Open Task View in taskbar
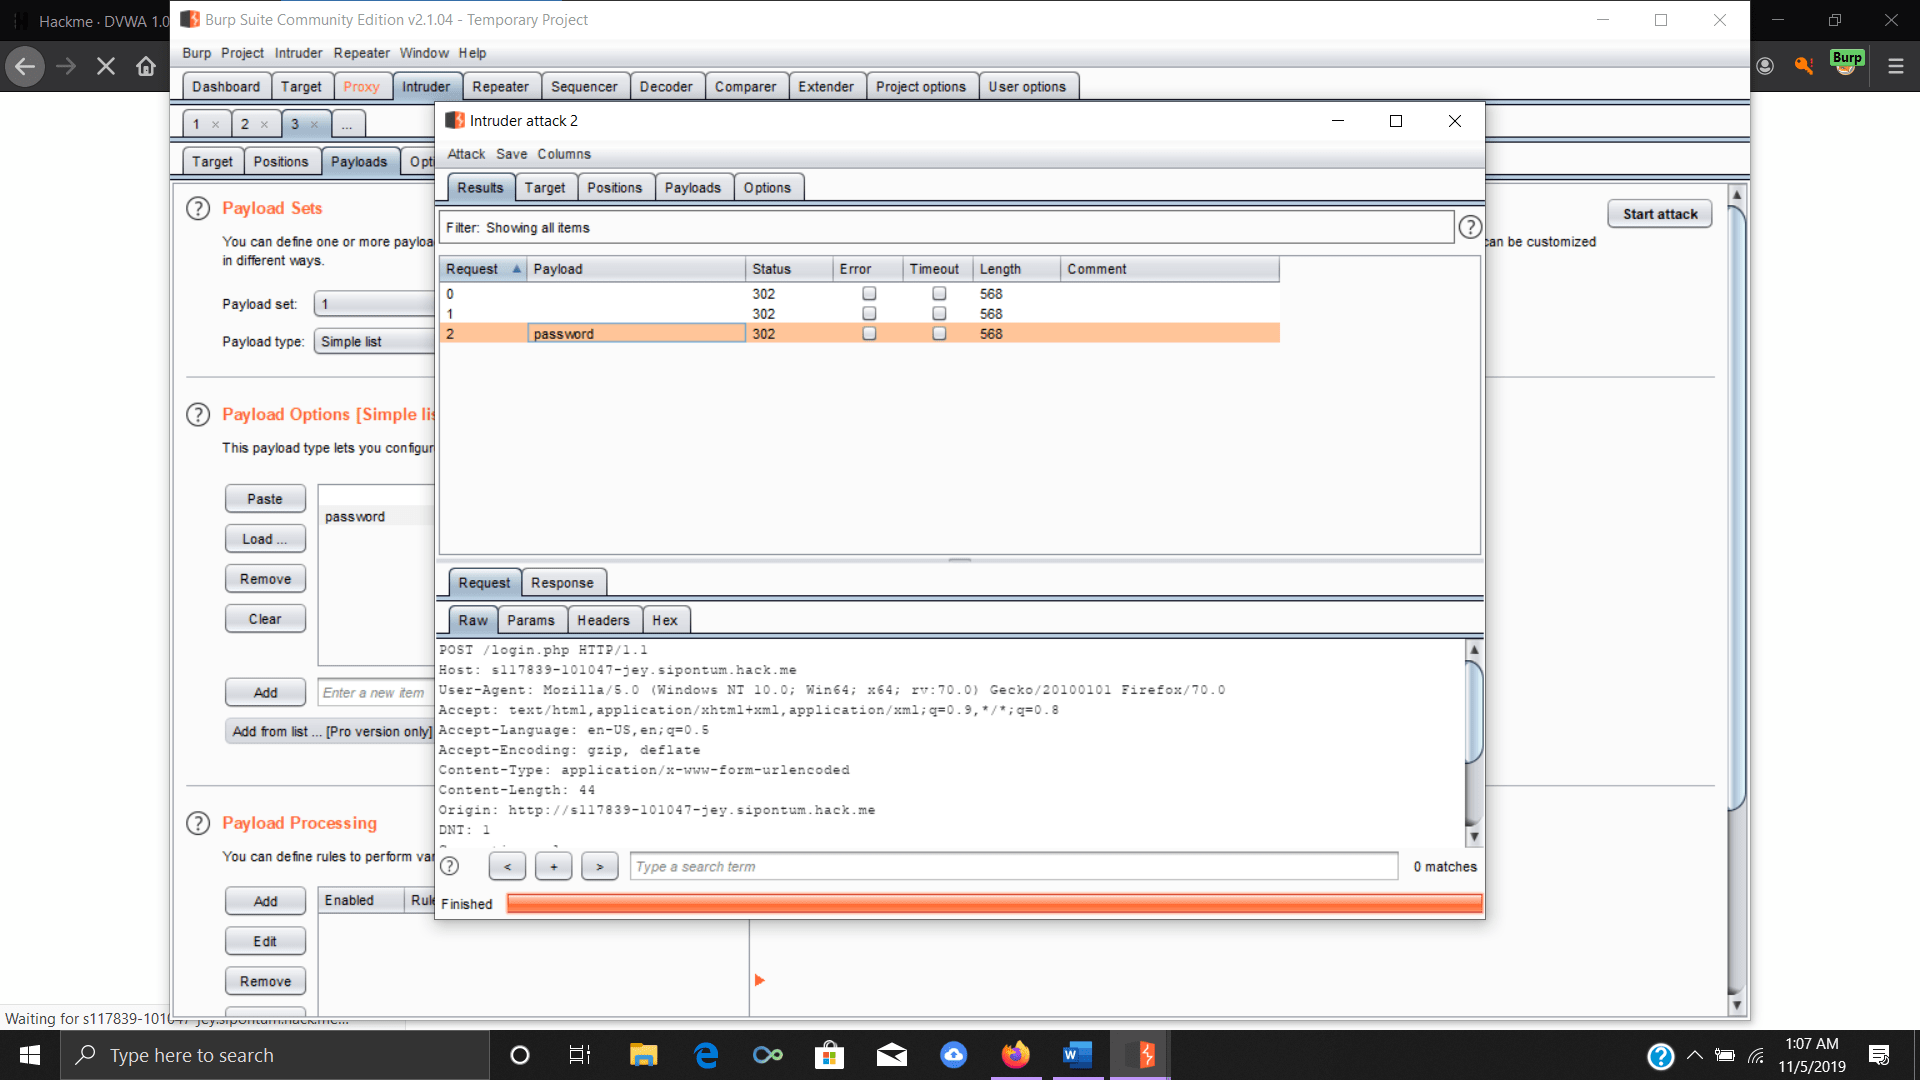1920x1080 pixels. coord(579,1055)
